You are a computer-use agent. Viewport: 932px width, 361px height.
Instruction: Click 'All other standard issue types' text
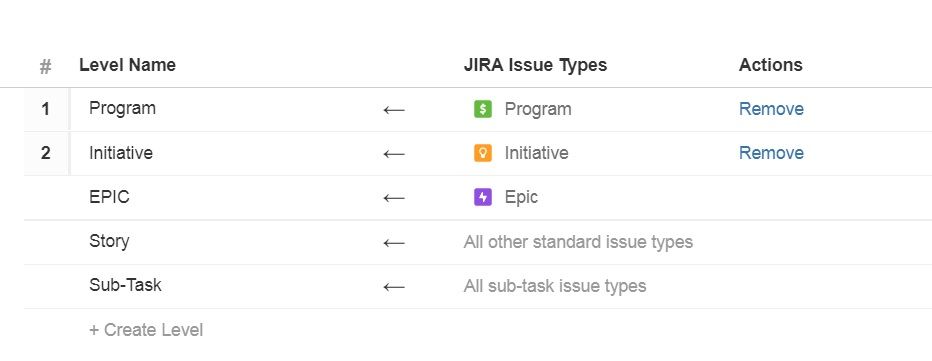(x=578, y=242)
